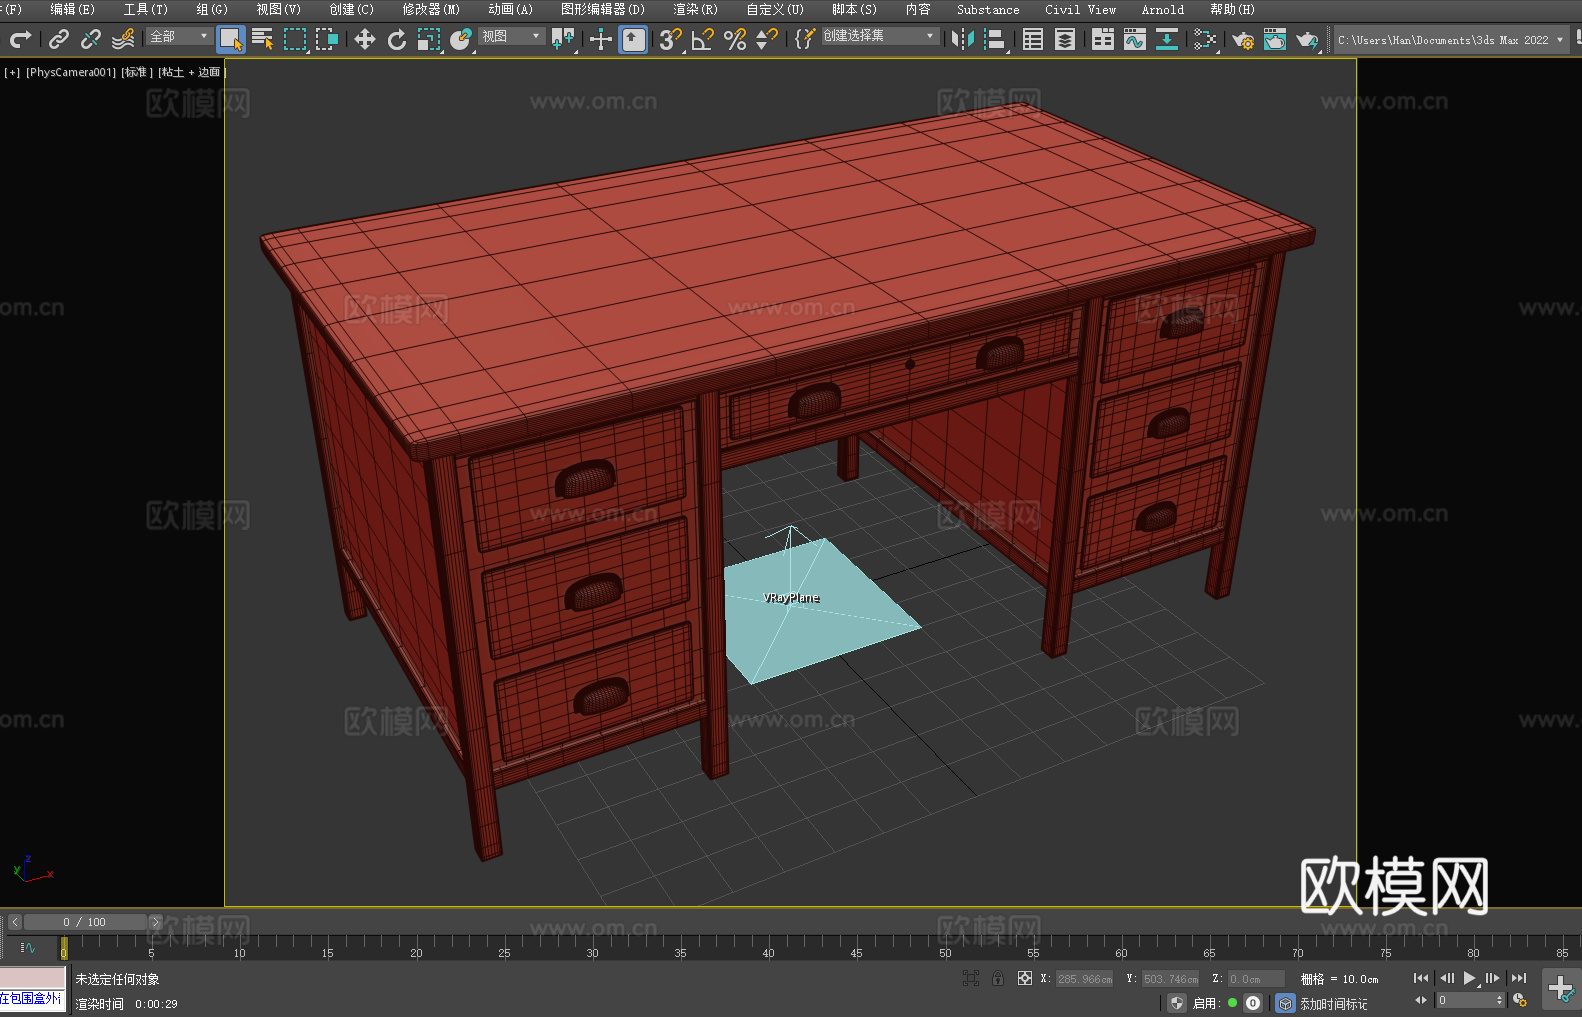Image resolution: width=1582 pixels, height=1017 pixels.
Task: Toggle the Ribbon display
Action: [x=1103, y=39]
